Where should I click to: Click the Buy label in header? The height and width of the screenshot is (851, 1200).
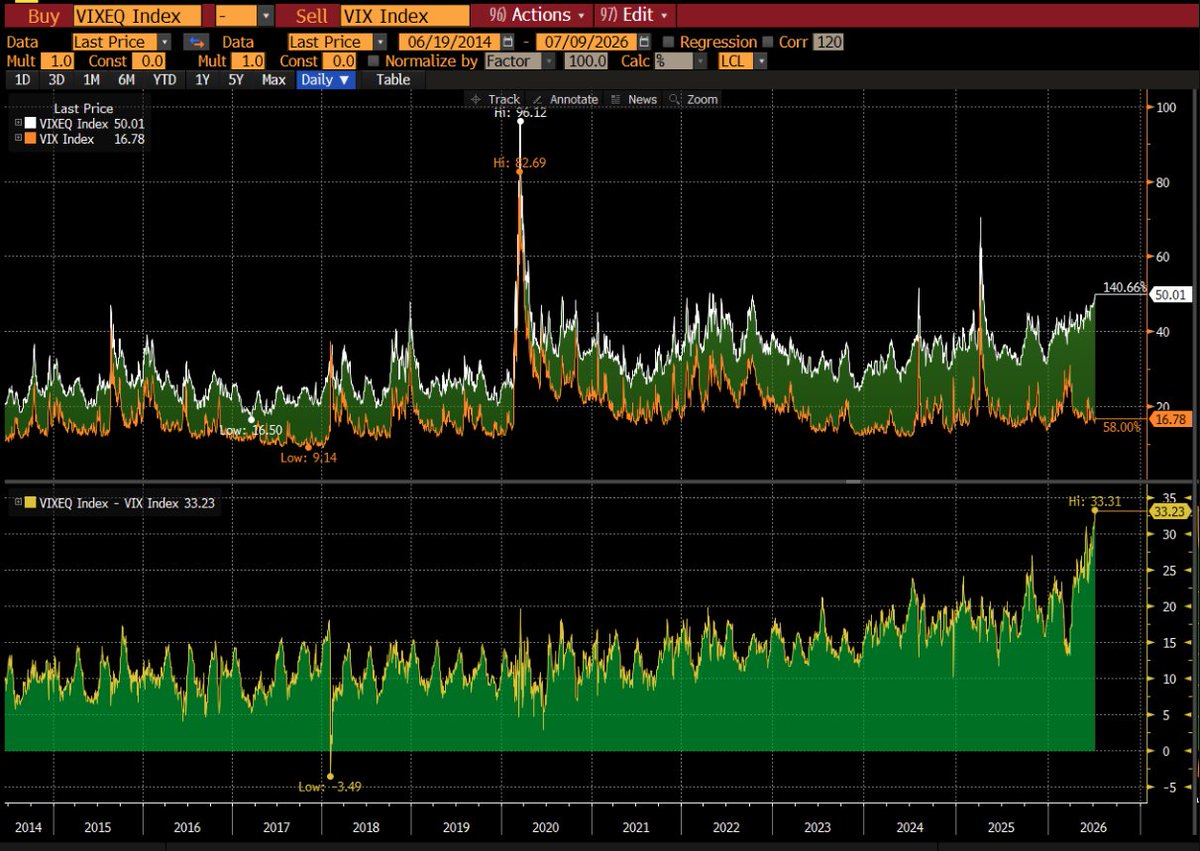[x=42, y=16]
